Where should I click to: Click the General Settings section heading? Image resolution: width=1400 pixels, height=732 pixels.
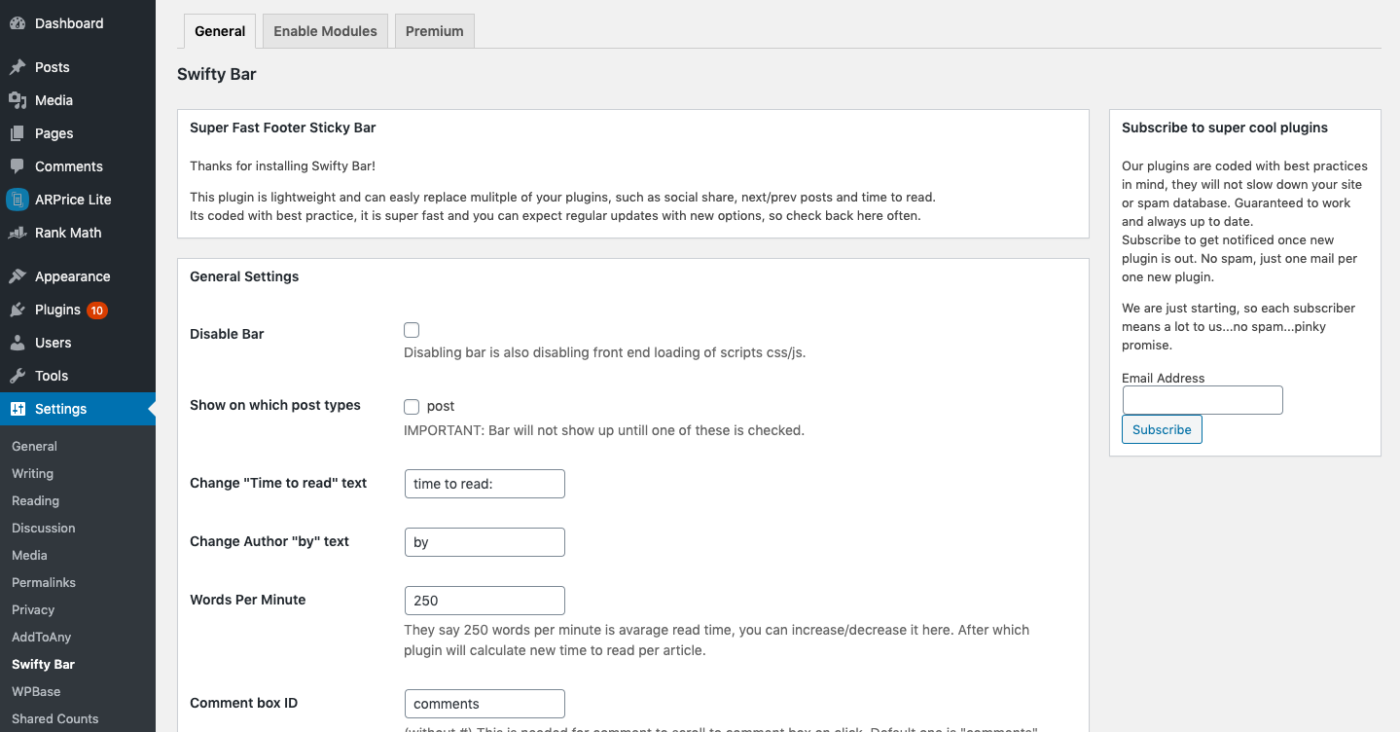pyautogui.click(x=244, y=276)
